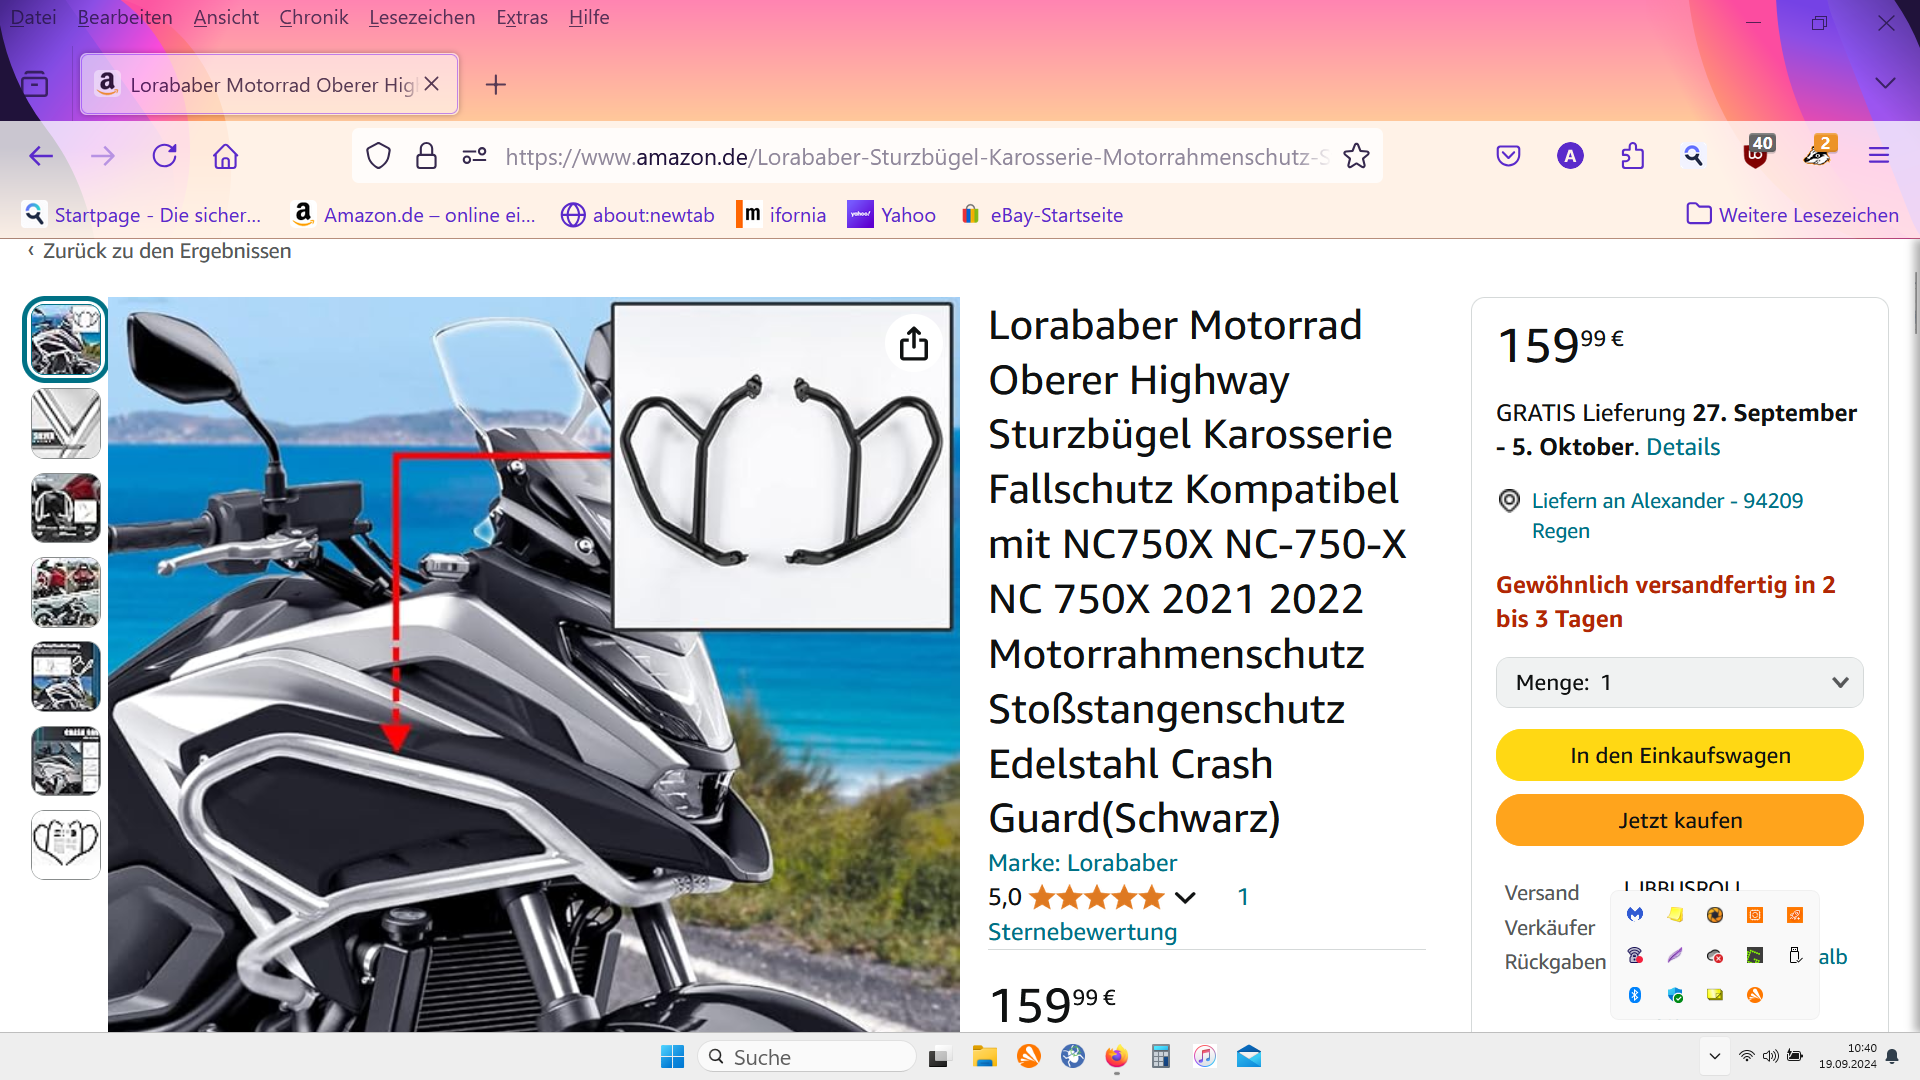Click the Jetzt kaufen button
The image size is (1920, 1080).
point(1679,820)
